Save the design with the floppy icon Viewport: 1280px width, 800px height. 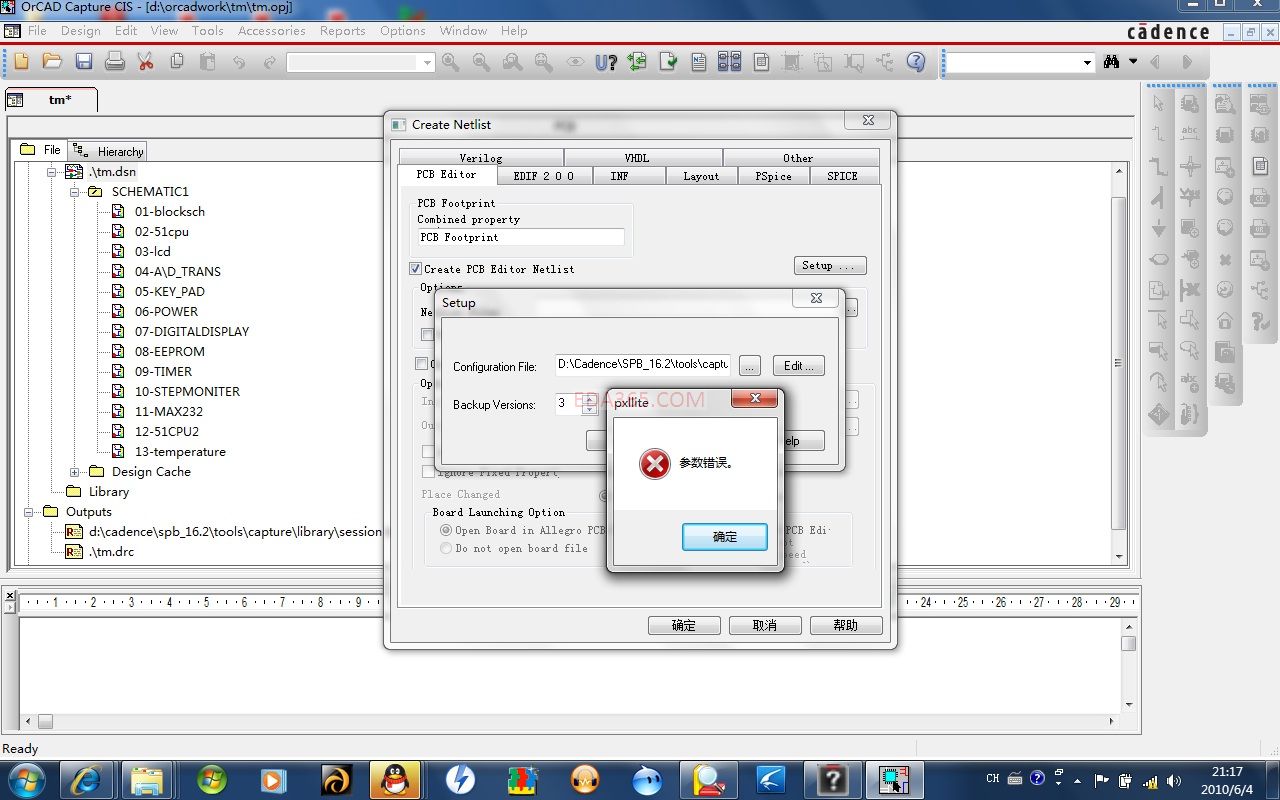click(x=84, y=62)
